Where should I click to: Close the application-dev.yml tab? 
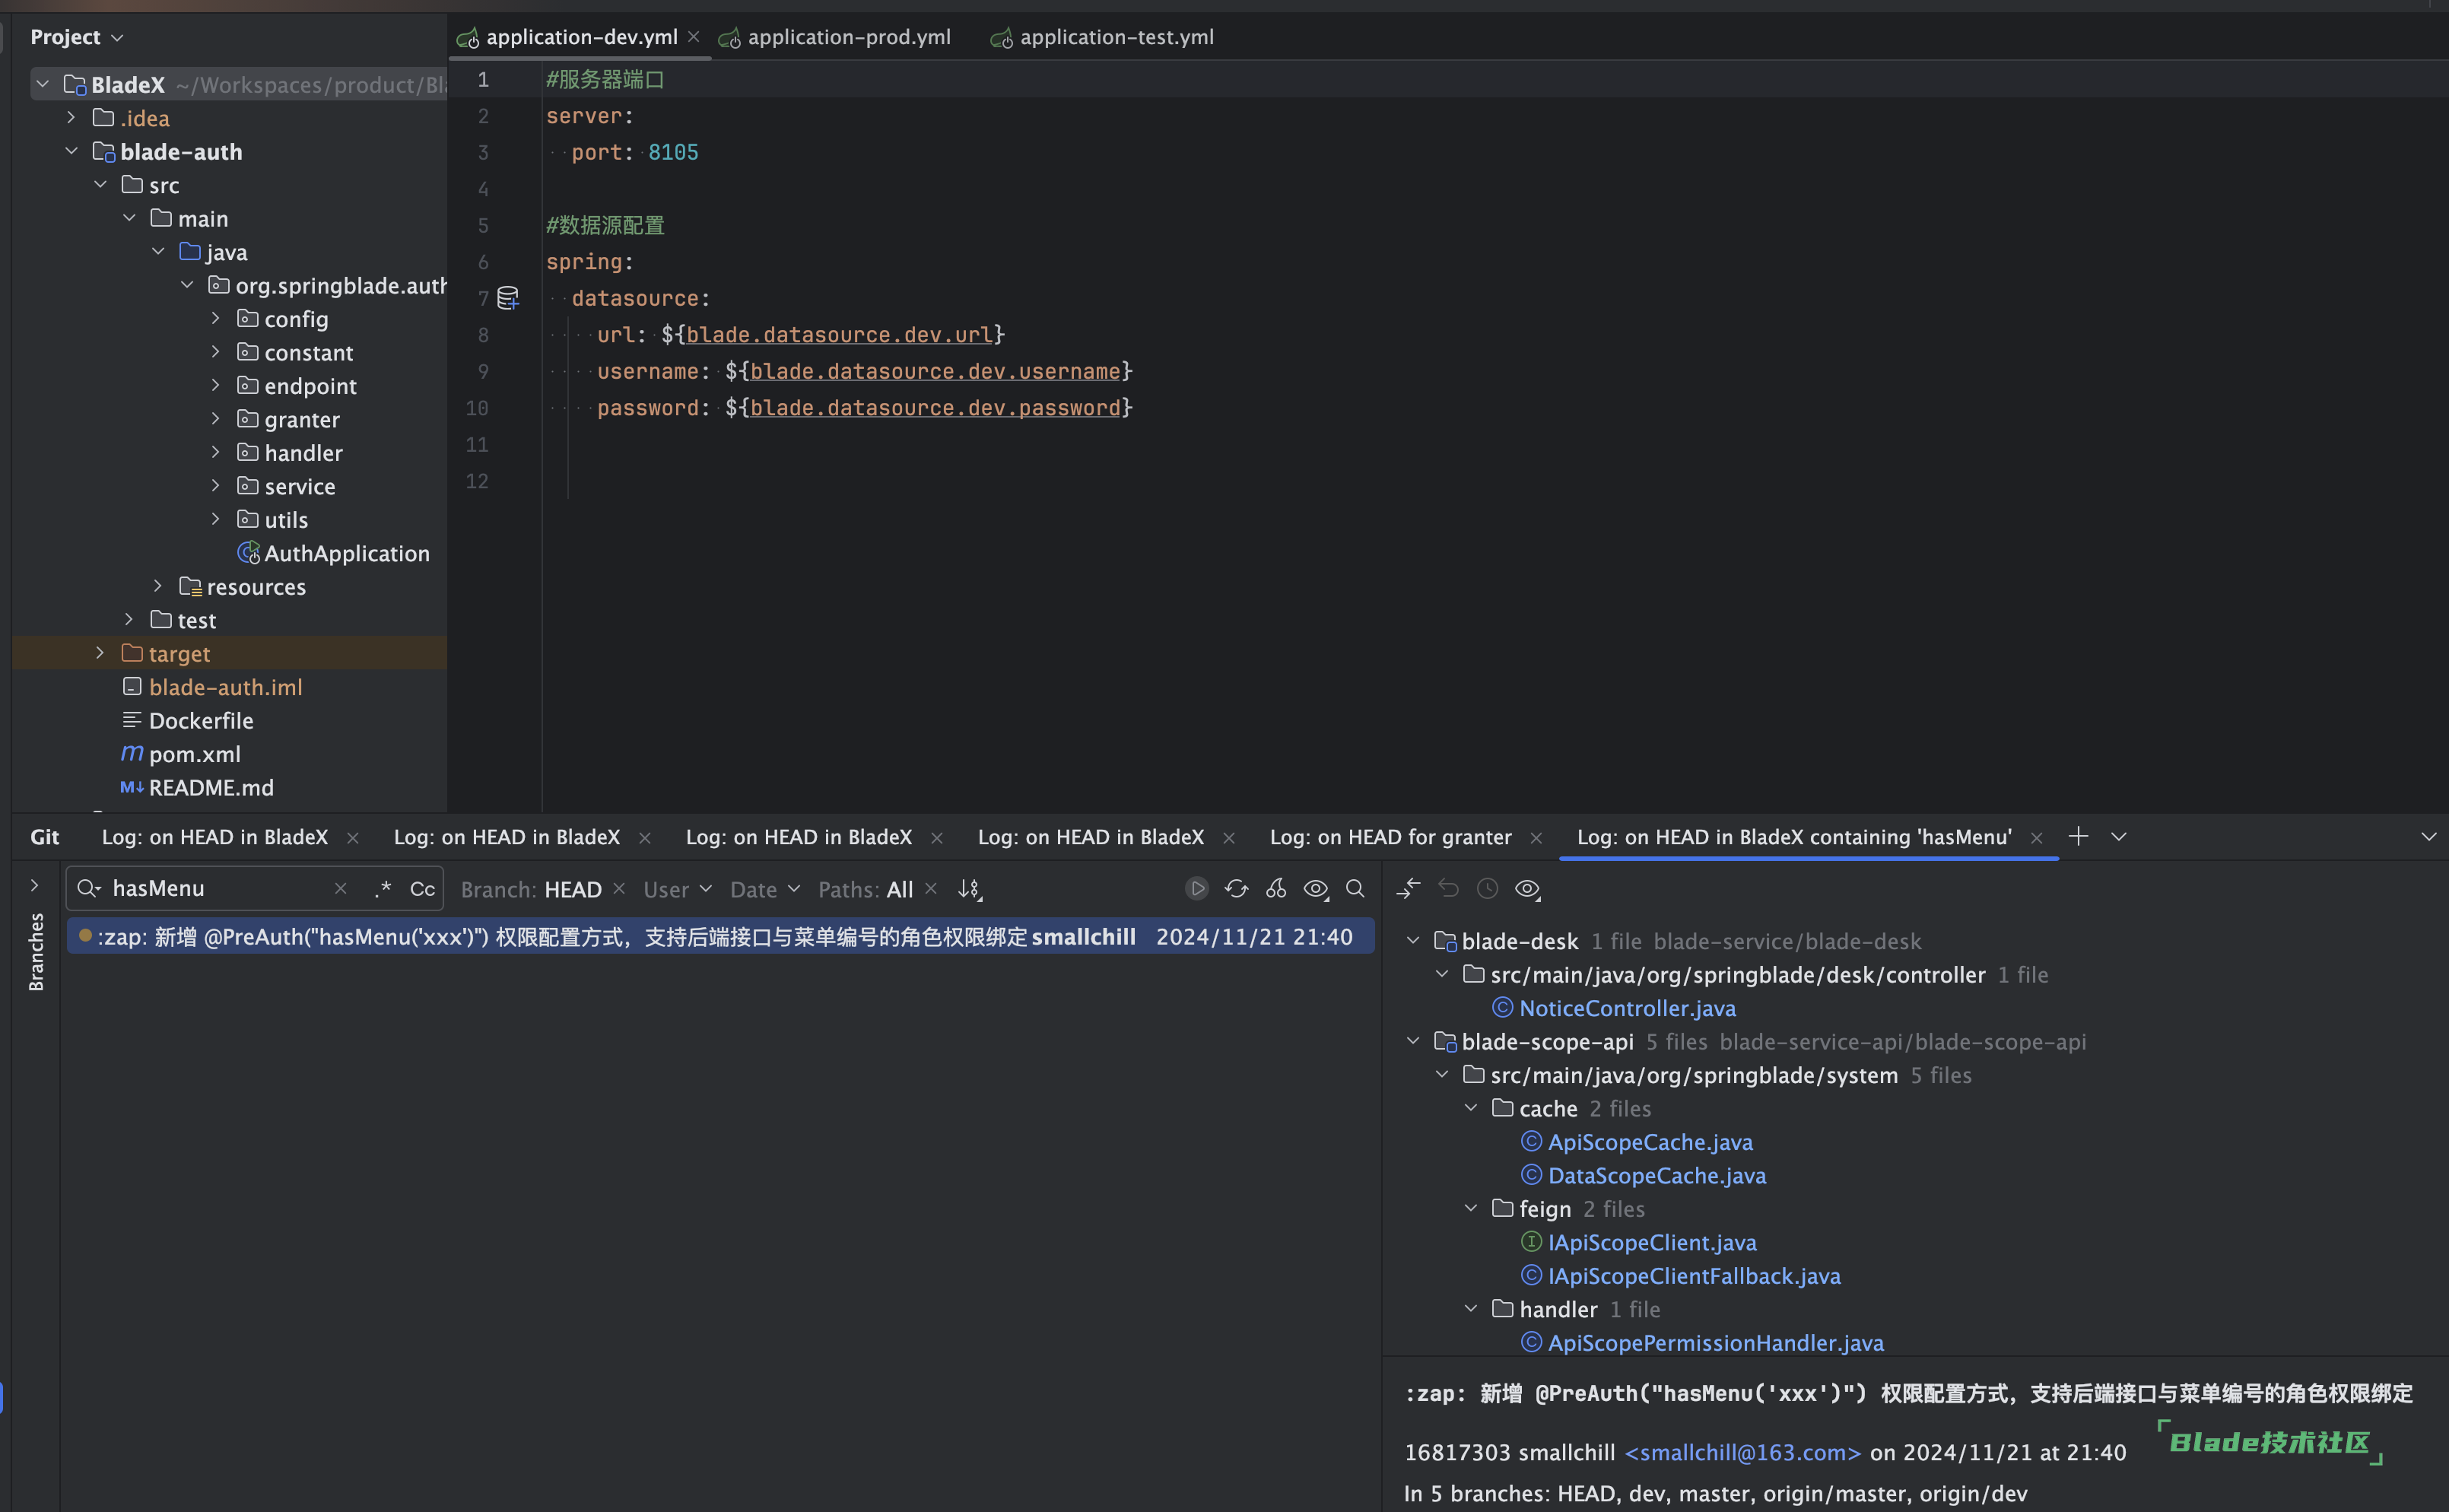click(693, 36)
